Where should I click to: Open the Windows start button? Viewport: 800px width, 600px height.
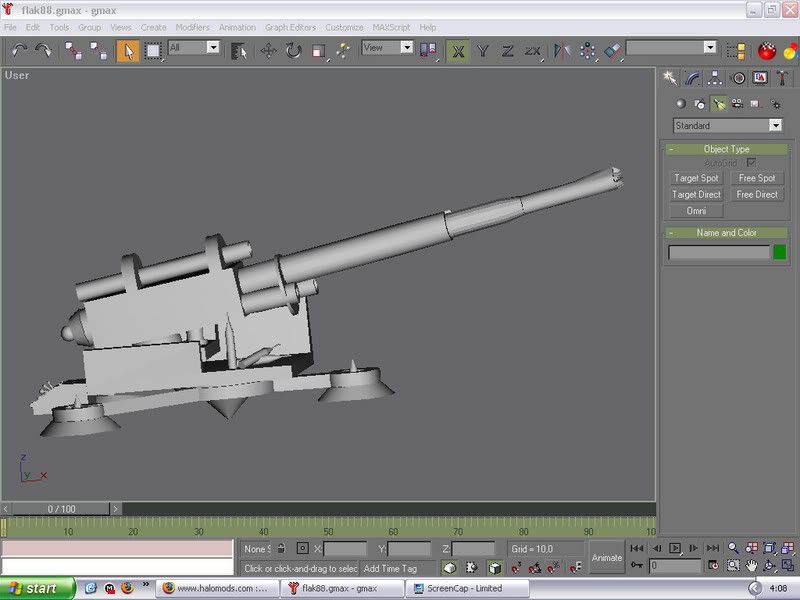tap(37, 589)
